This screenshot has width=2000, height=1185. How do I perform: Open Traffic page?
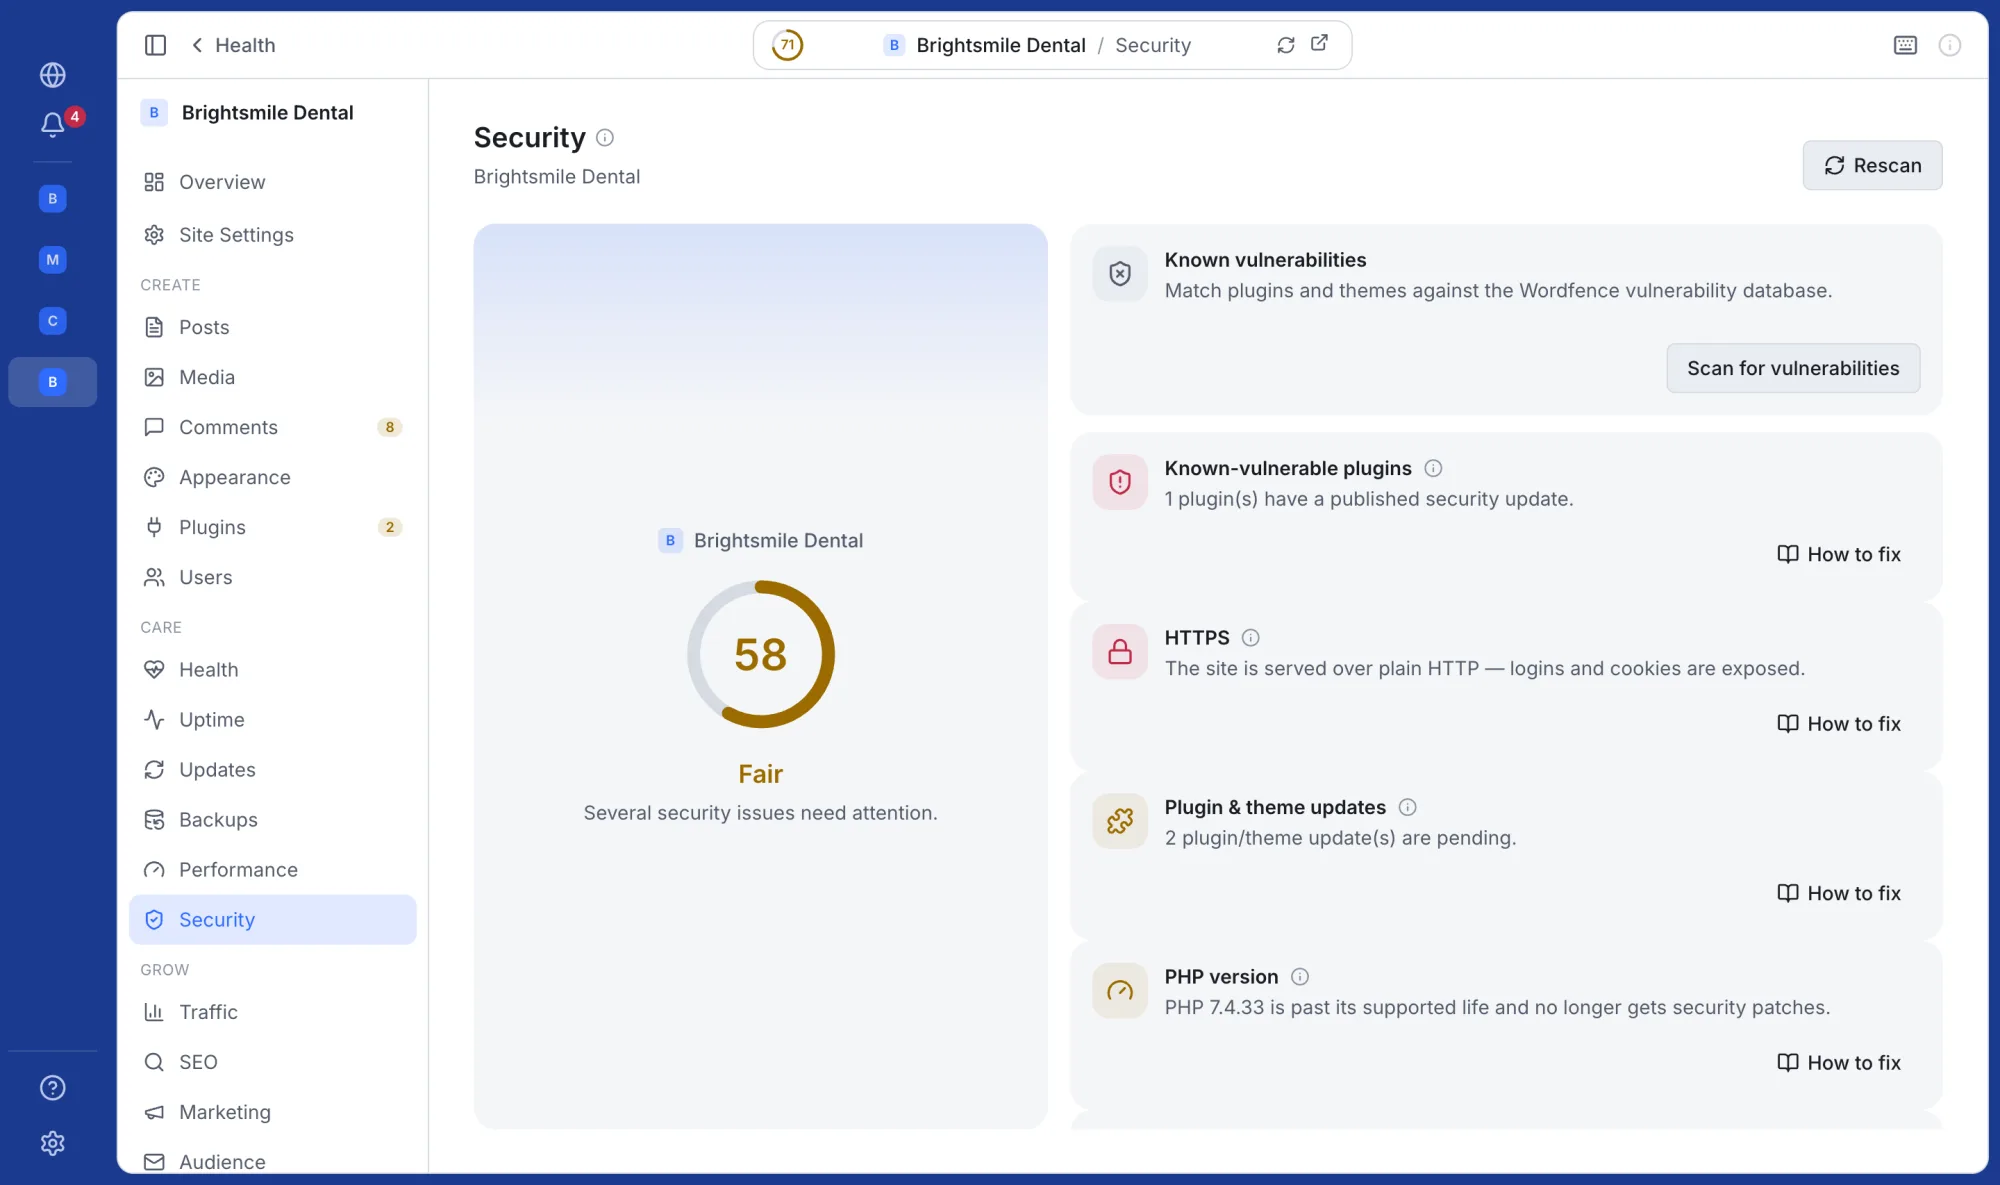tap(273, 1012)
